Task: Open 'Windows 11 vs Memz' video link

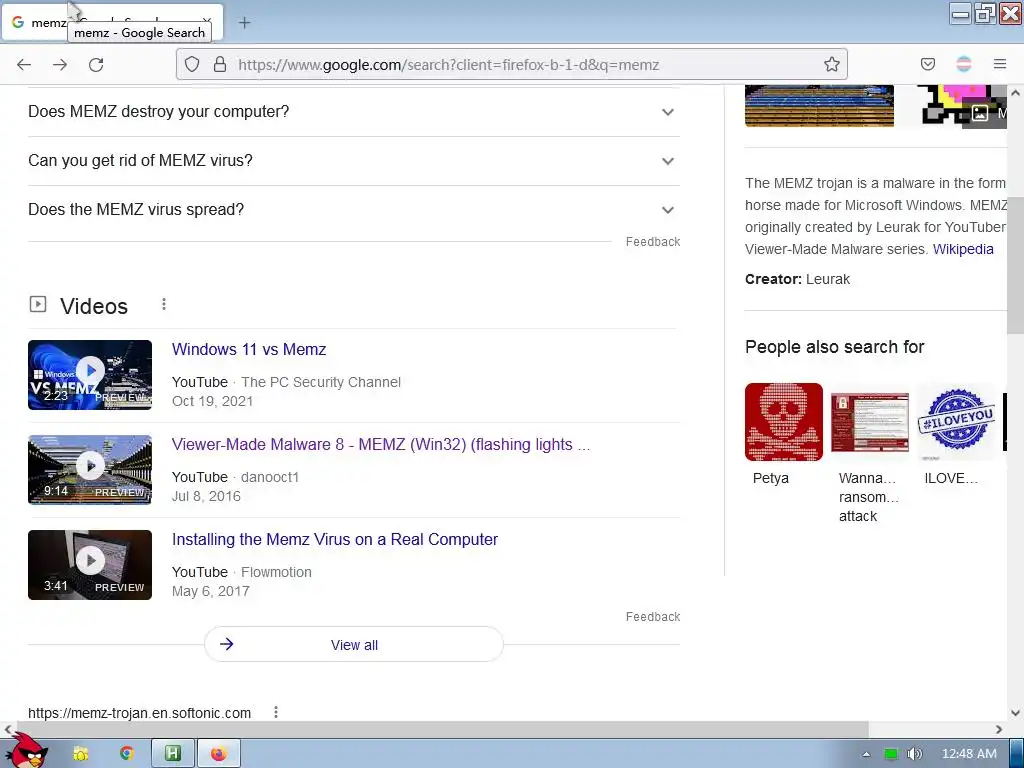Action: (249, 349)
